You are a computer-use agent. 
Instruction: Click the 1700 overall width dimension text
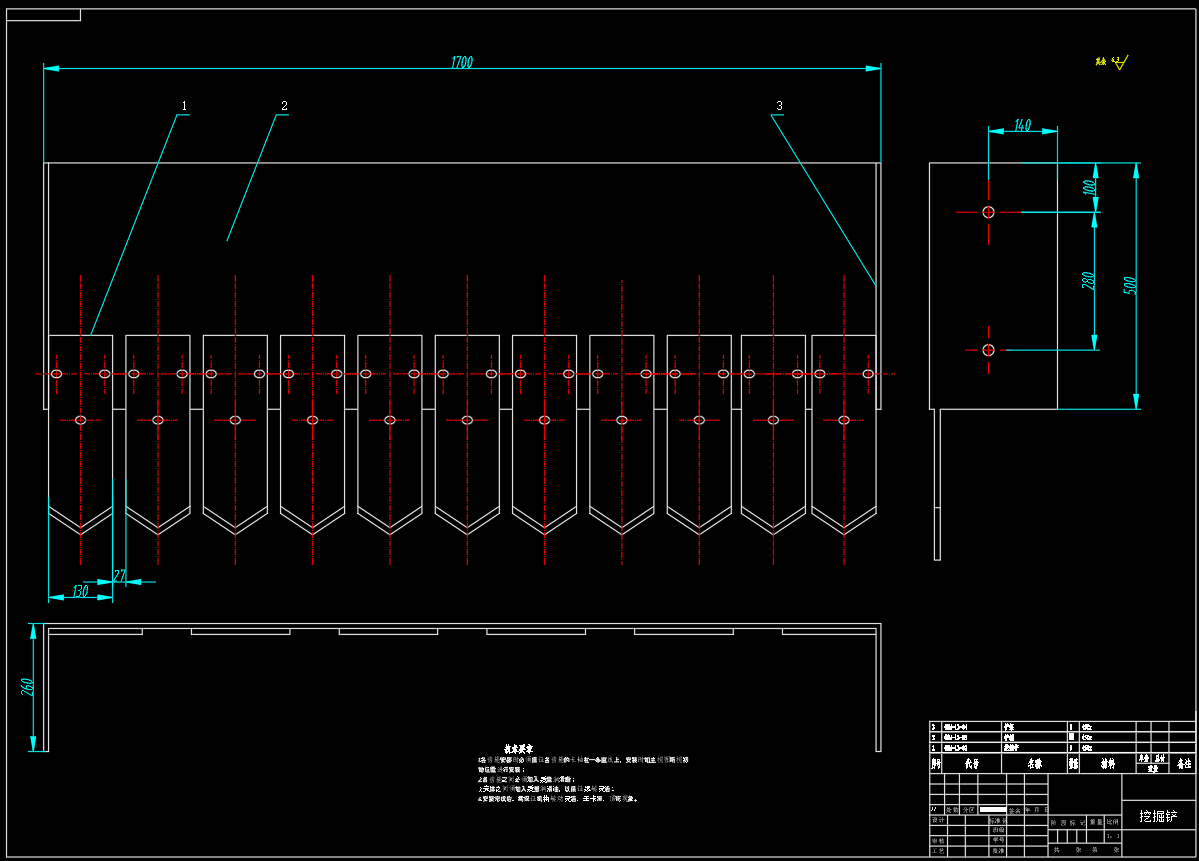tap(461, 62)
